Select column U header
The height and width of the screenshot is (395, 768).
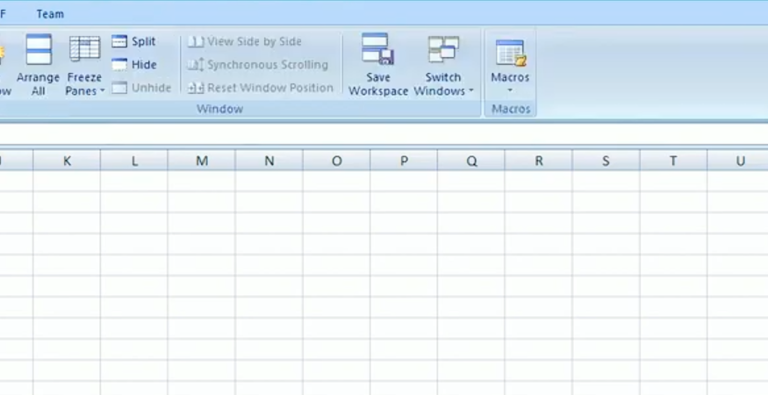[738, 161]
